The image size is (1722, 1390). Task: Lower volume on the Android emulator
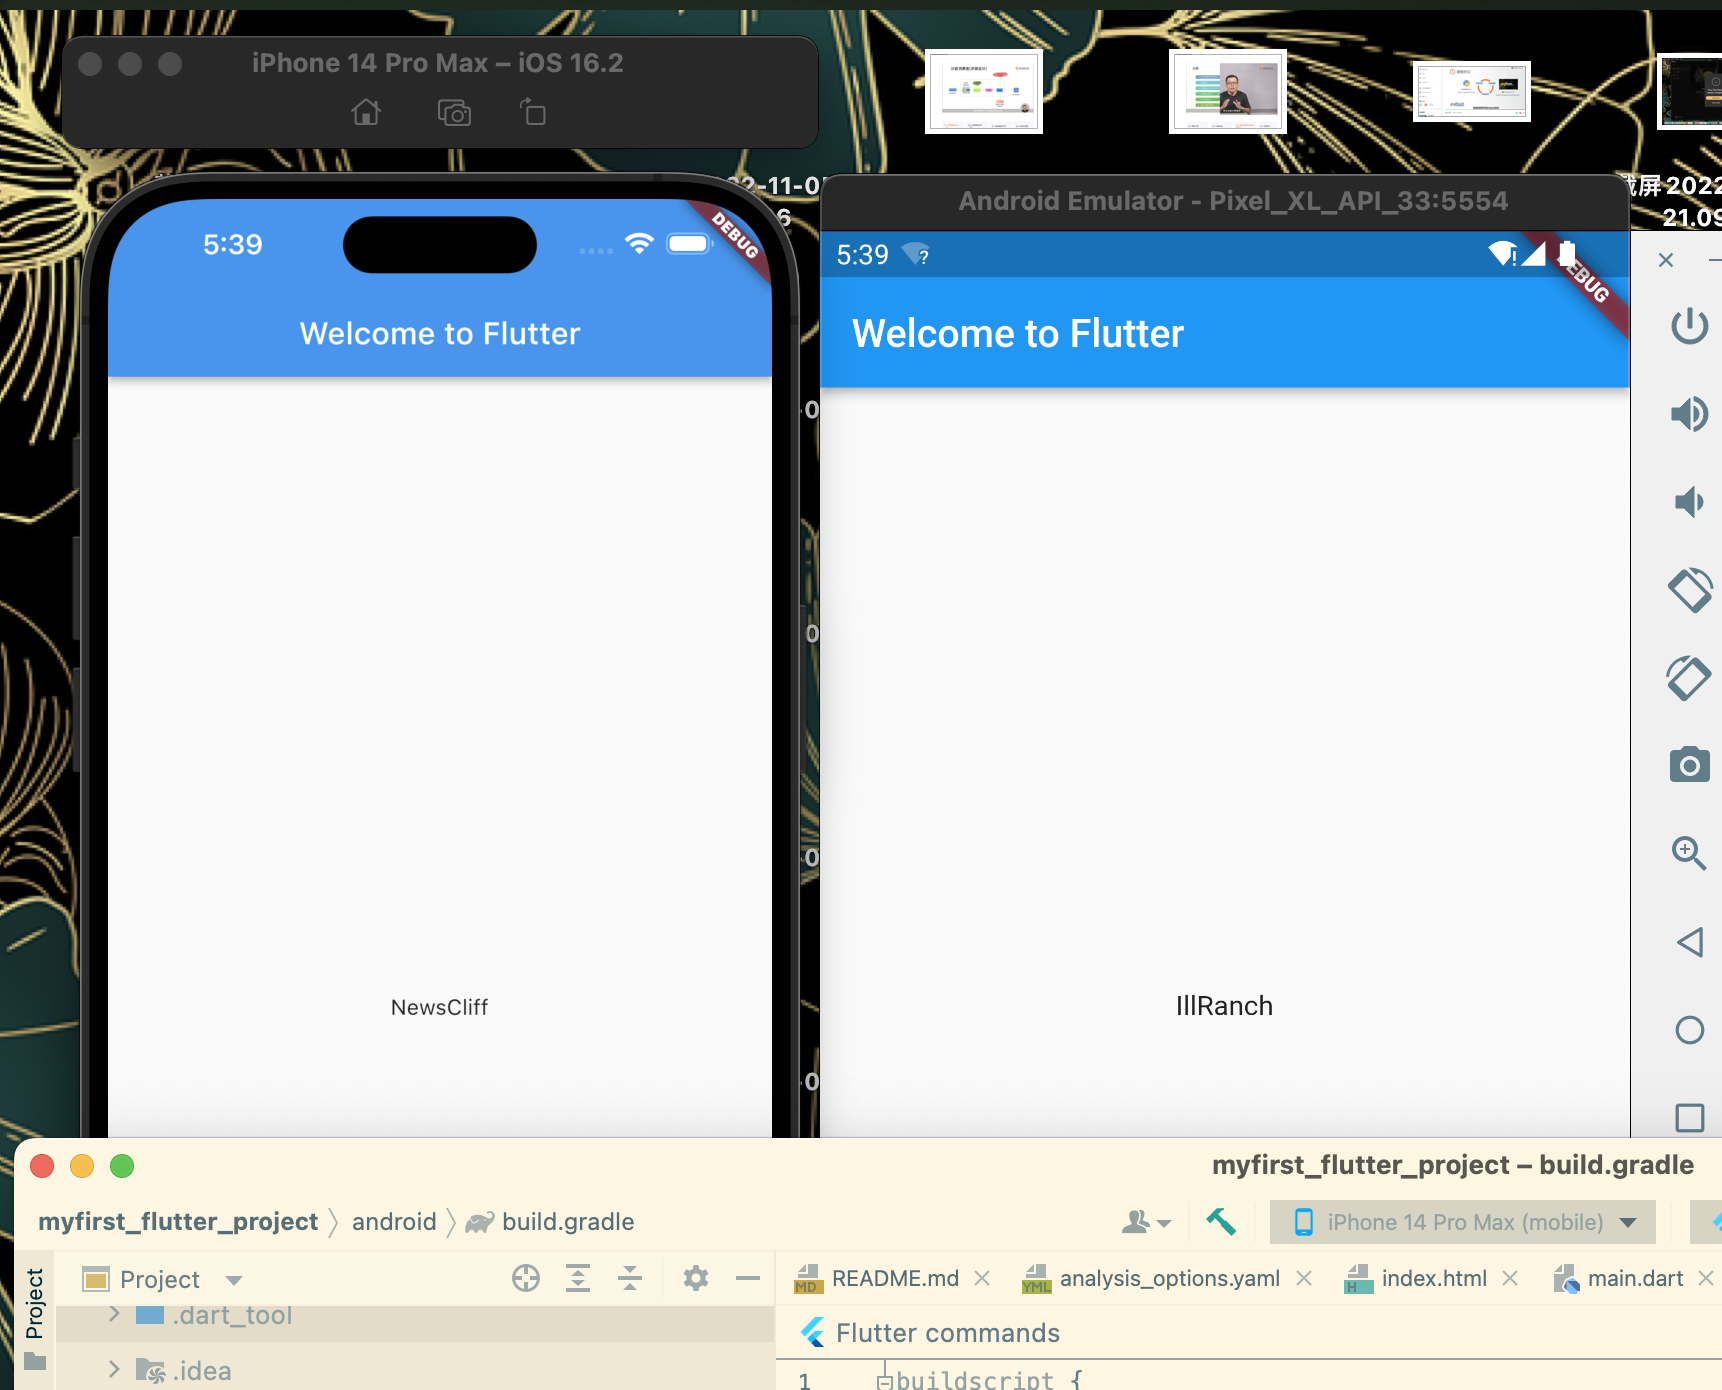click(x=1689, y=501)
